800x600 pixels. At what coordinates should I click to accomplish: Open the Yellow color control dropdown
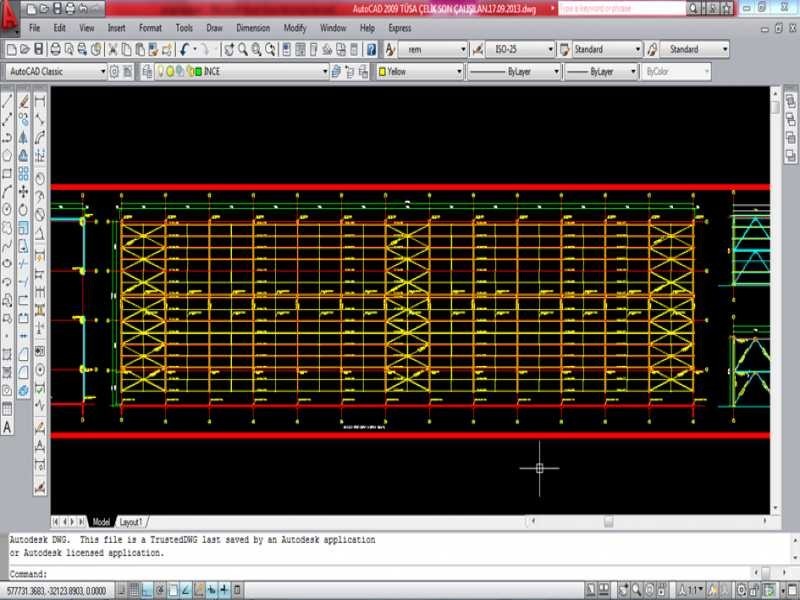point(459,72)
